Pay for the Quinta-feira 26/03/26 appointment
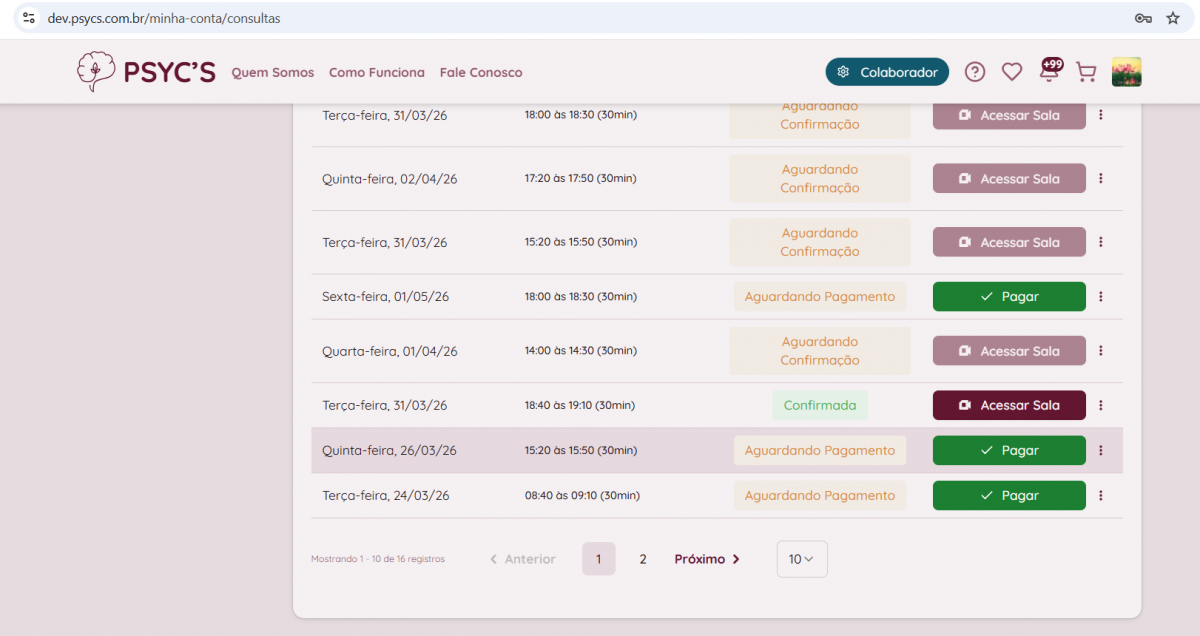 tap(1009, 450)
